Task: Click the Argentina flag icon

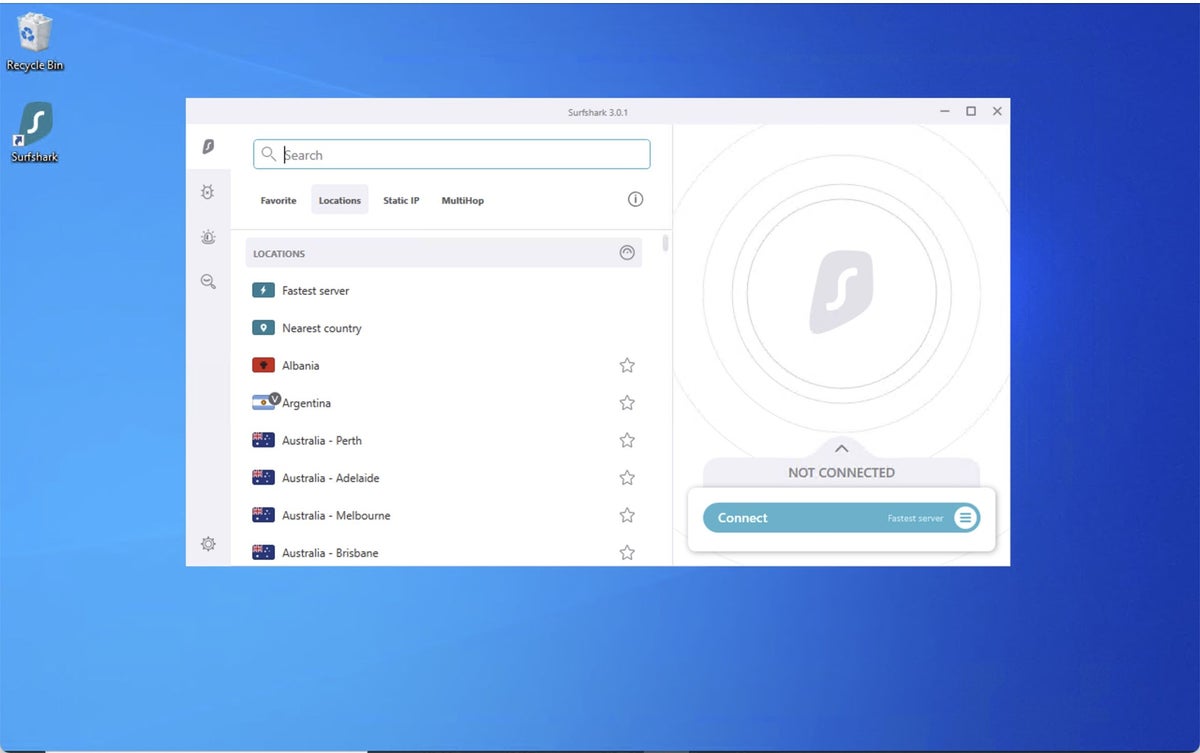Action: point(264,403)
